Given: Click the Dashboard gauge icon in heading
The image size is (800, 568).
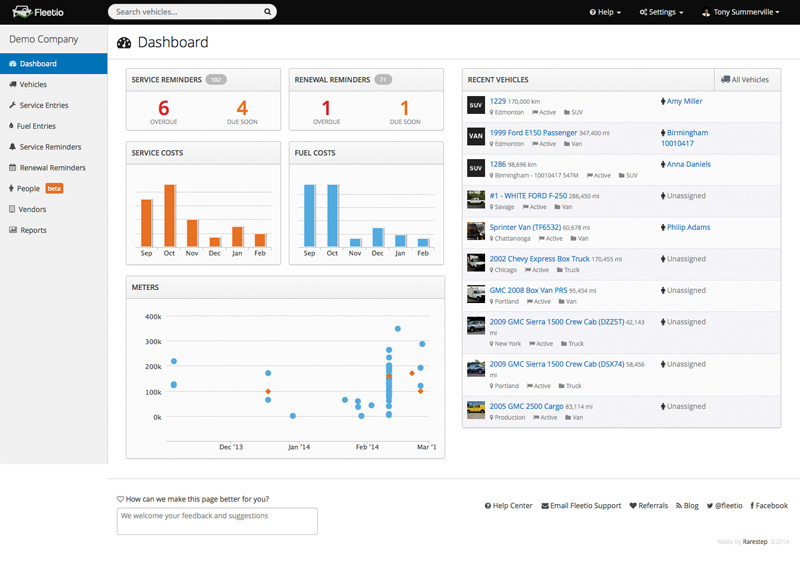Looking at the screenshot, I should pos(124,43).
